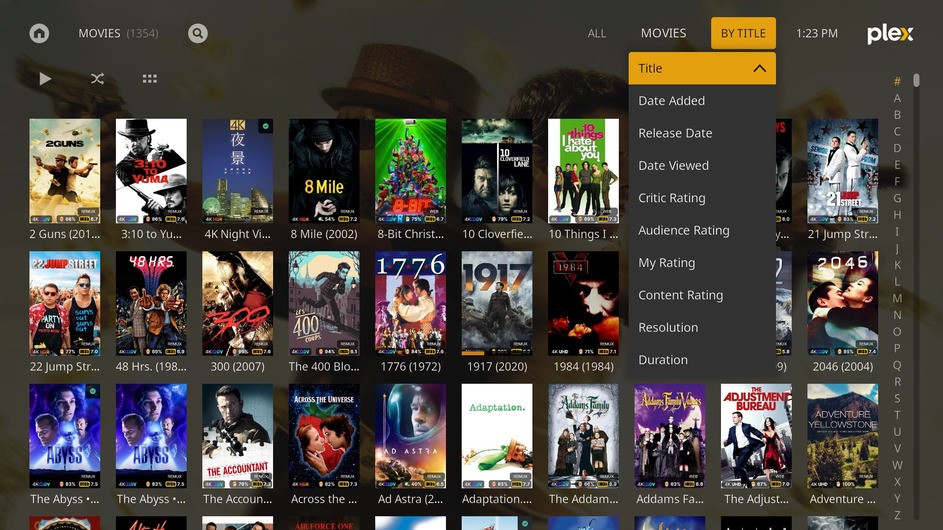Screen dimensions: 943x530
Task: Jump to letter Z in index
Action: point(897,515)
